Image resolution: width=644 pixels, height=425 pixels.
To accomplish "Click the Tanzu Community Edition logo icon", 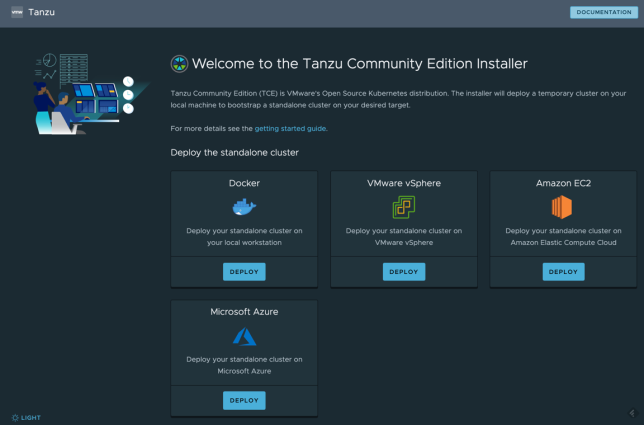I will pyautogui.click(x=179, y=64).
